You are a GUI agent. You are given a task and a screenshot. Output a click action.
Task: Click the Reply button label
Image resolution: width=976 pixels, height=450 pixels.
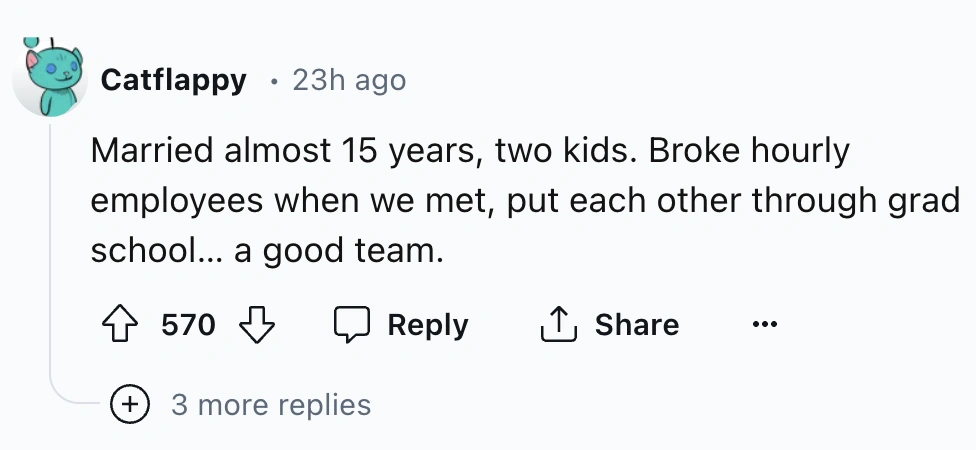pos(427,325)
